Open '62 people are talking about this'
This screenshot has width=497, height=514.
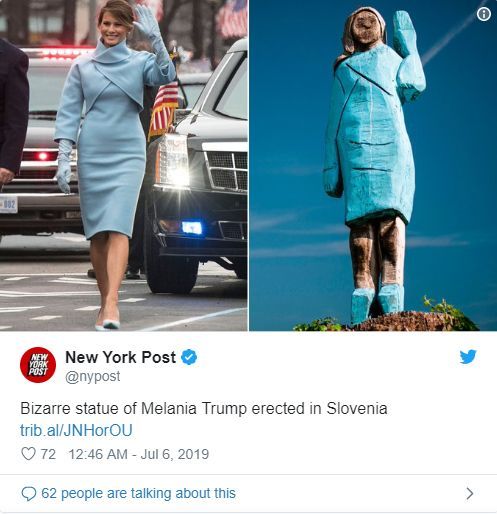138,493
